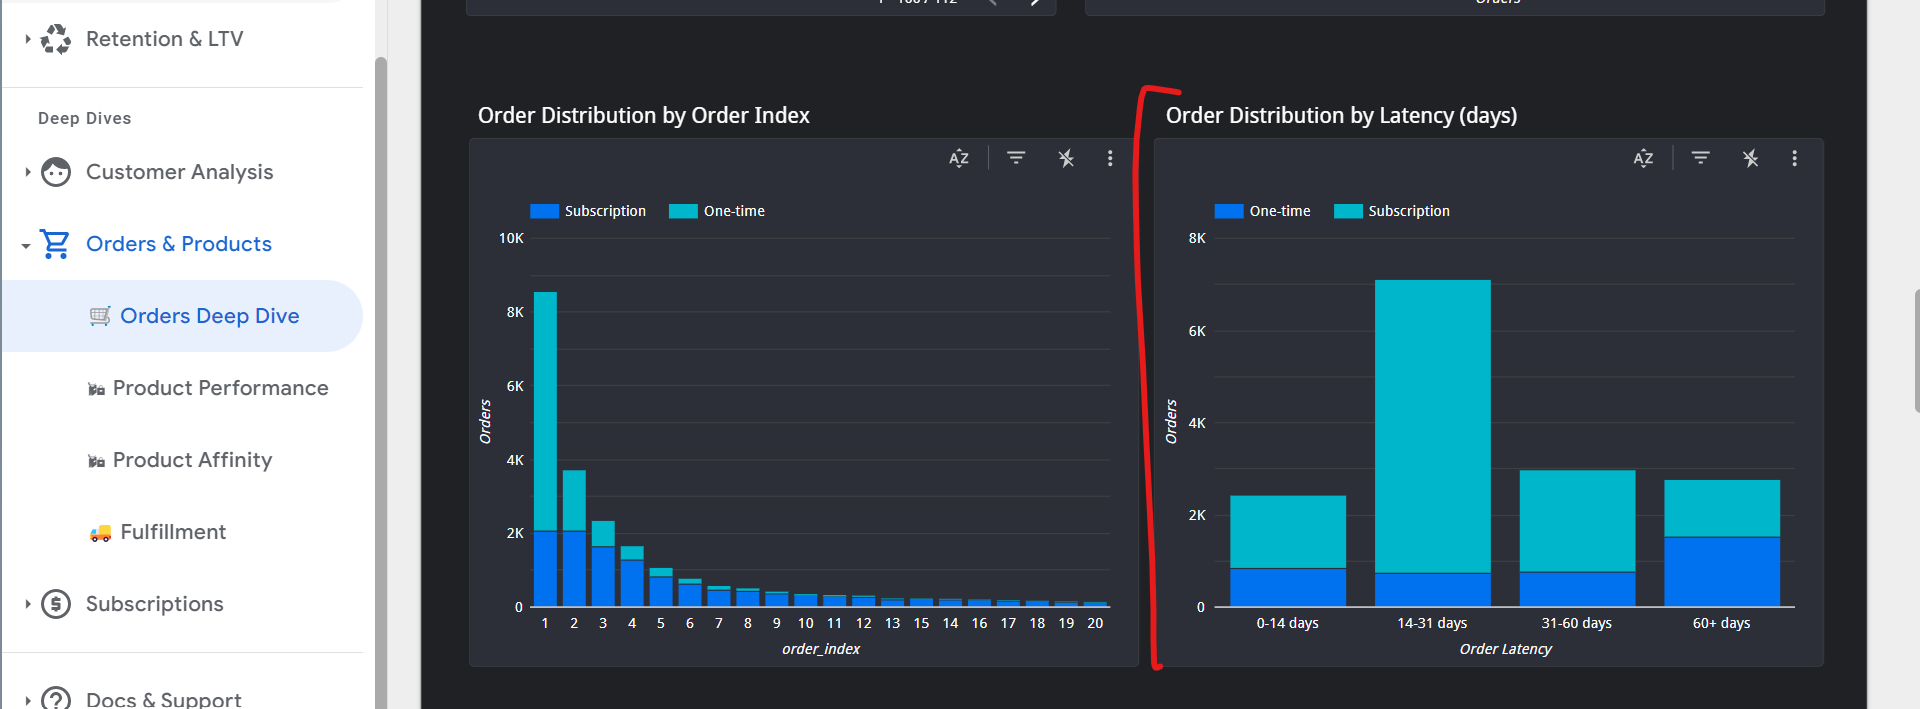The image size is (1920, 709).
Task: Toggle One-time legend in Order Index chart
Action: click(x=717, y=211)
